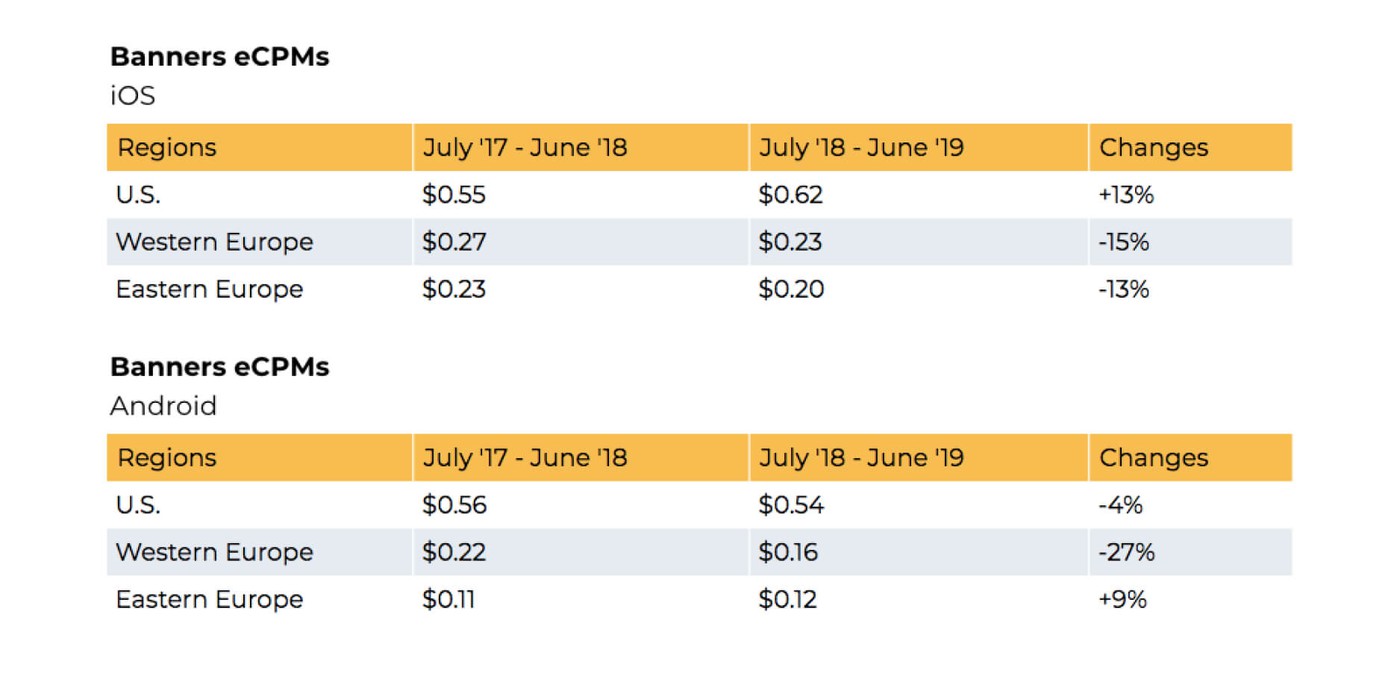Select the $0.56 Android U.S. value

coord(454,505)
